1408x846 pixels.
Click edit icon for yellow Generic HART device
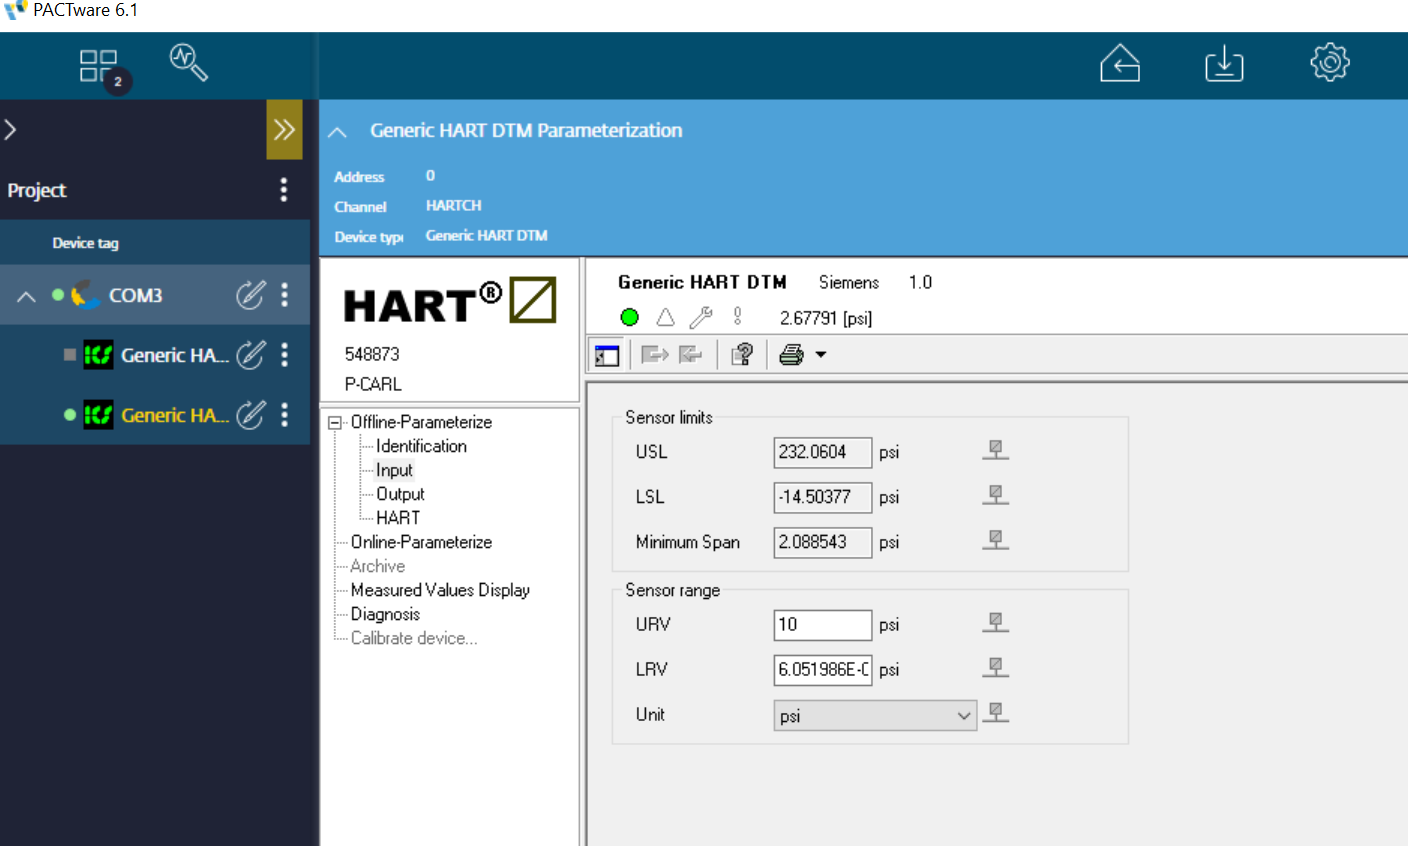(250, 414)
